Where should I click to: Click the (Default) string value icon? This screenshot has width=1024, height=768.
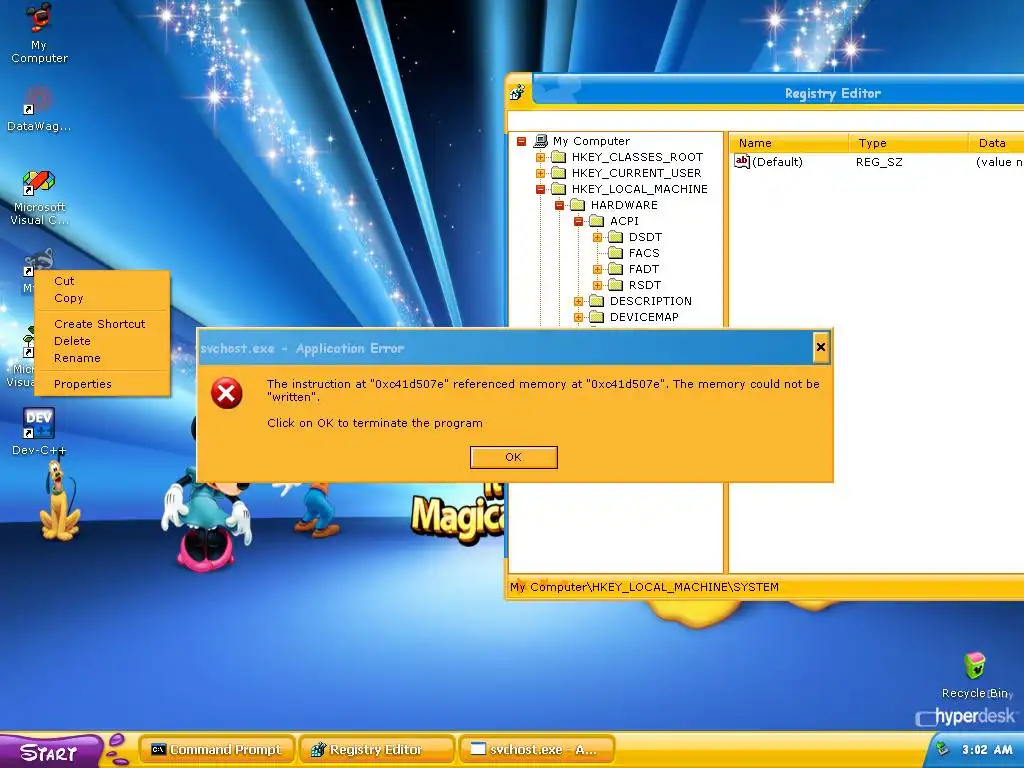click(742, 161)
